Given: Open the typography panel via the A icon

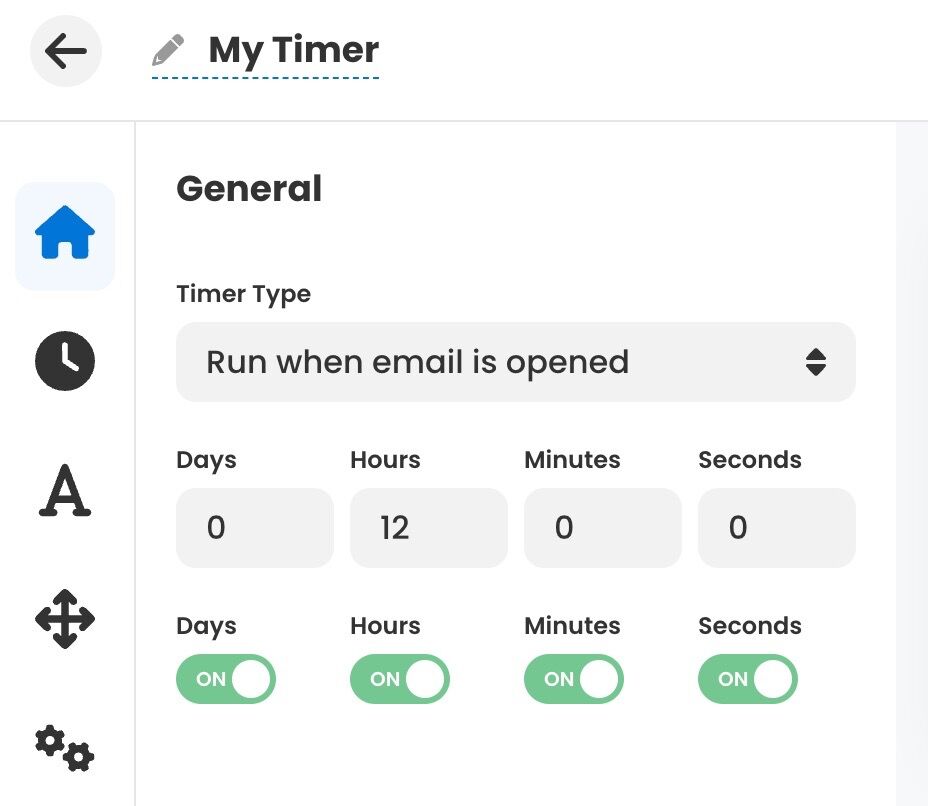Looking at the screenshot, I should pyautogui.click(x=64, y=490).
